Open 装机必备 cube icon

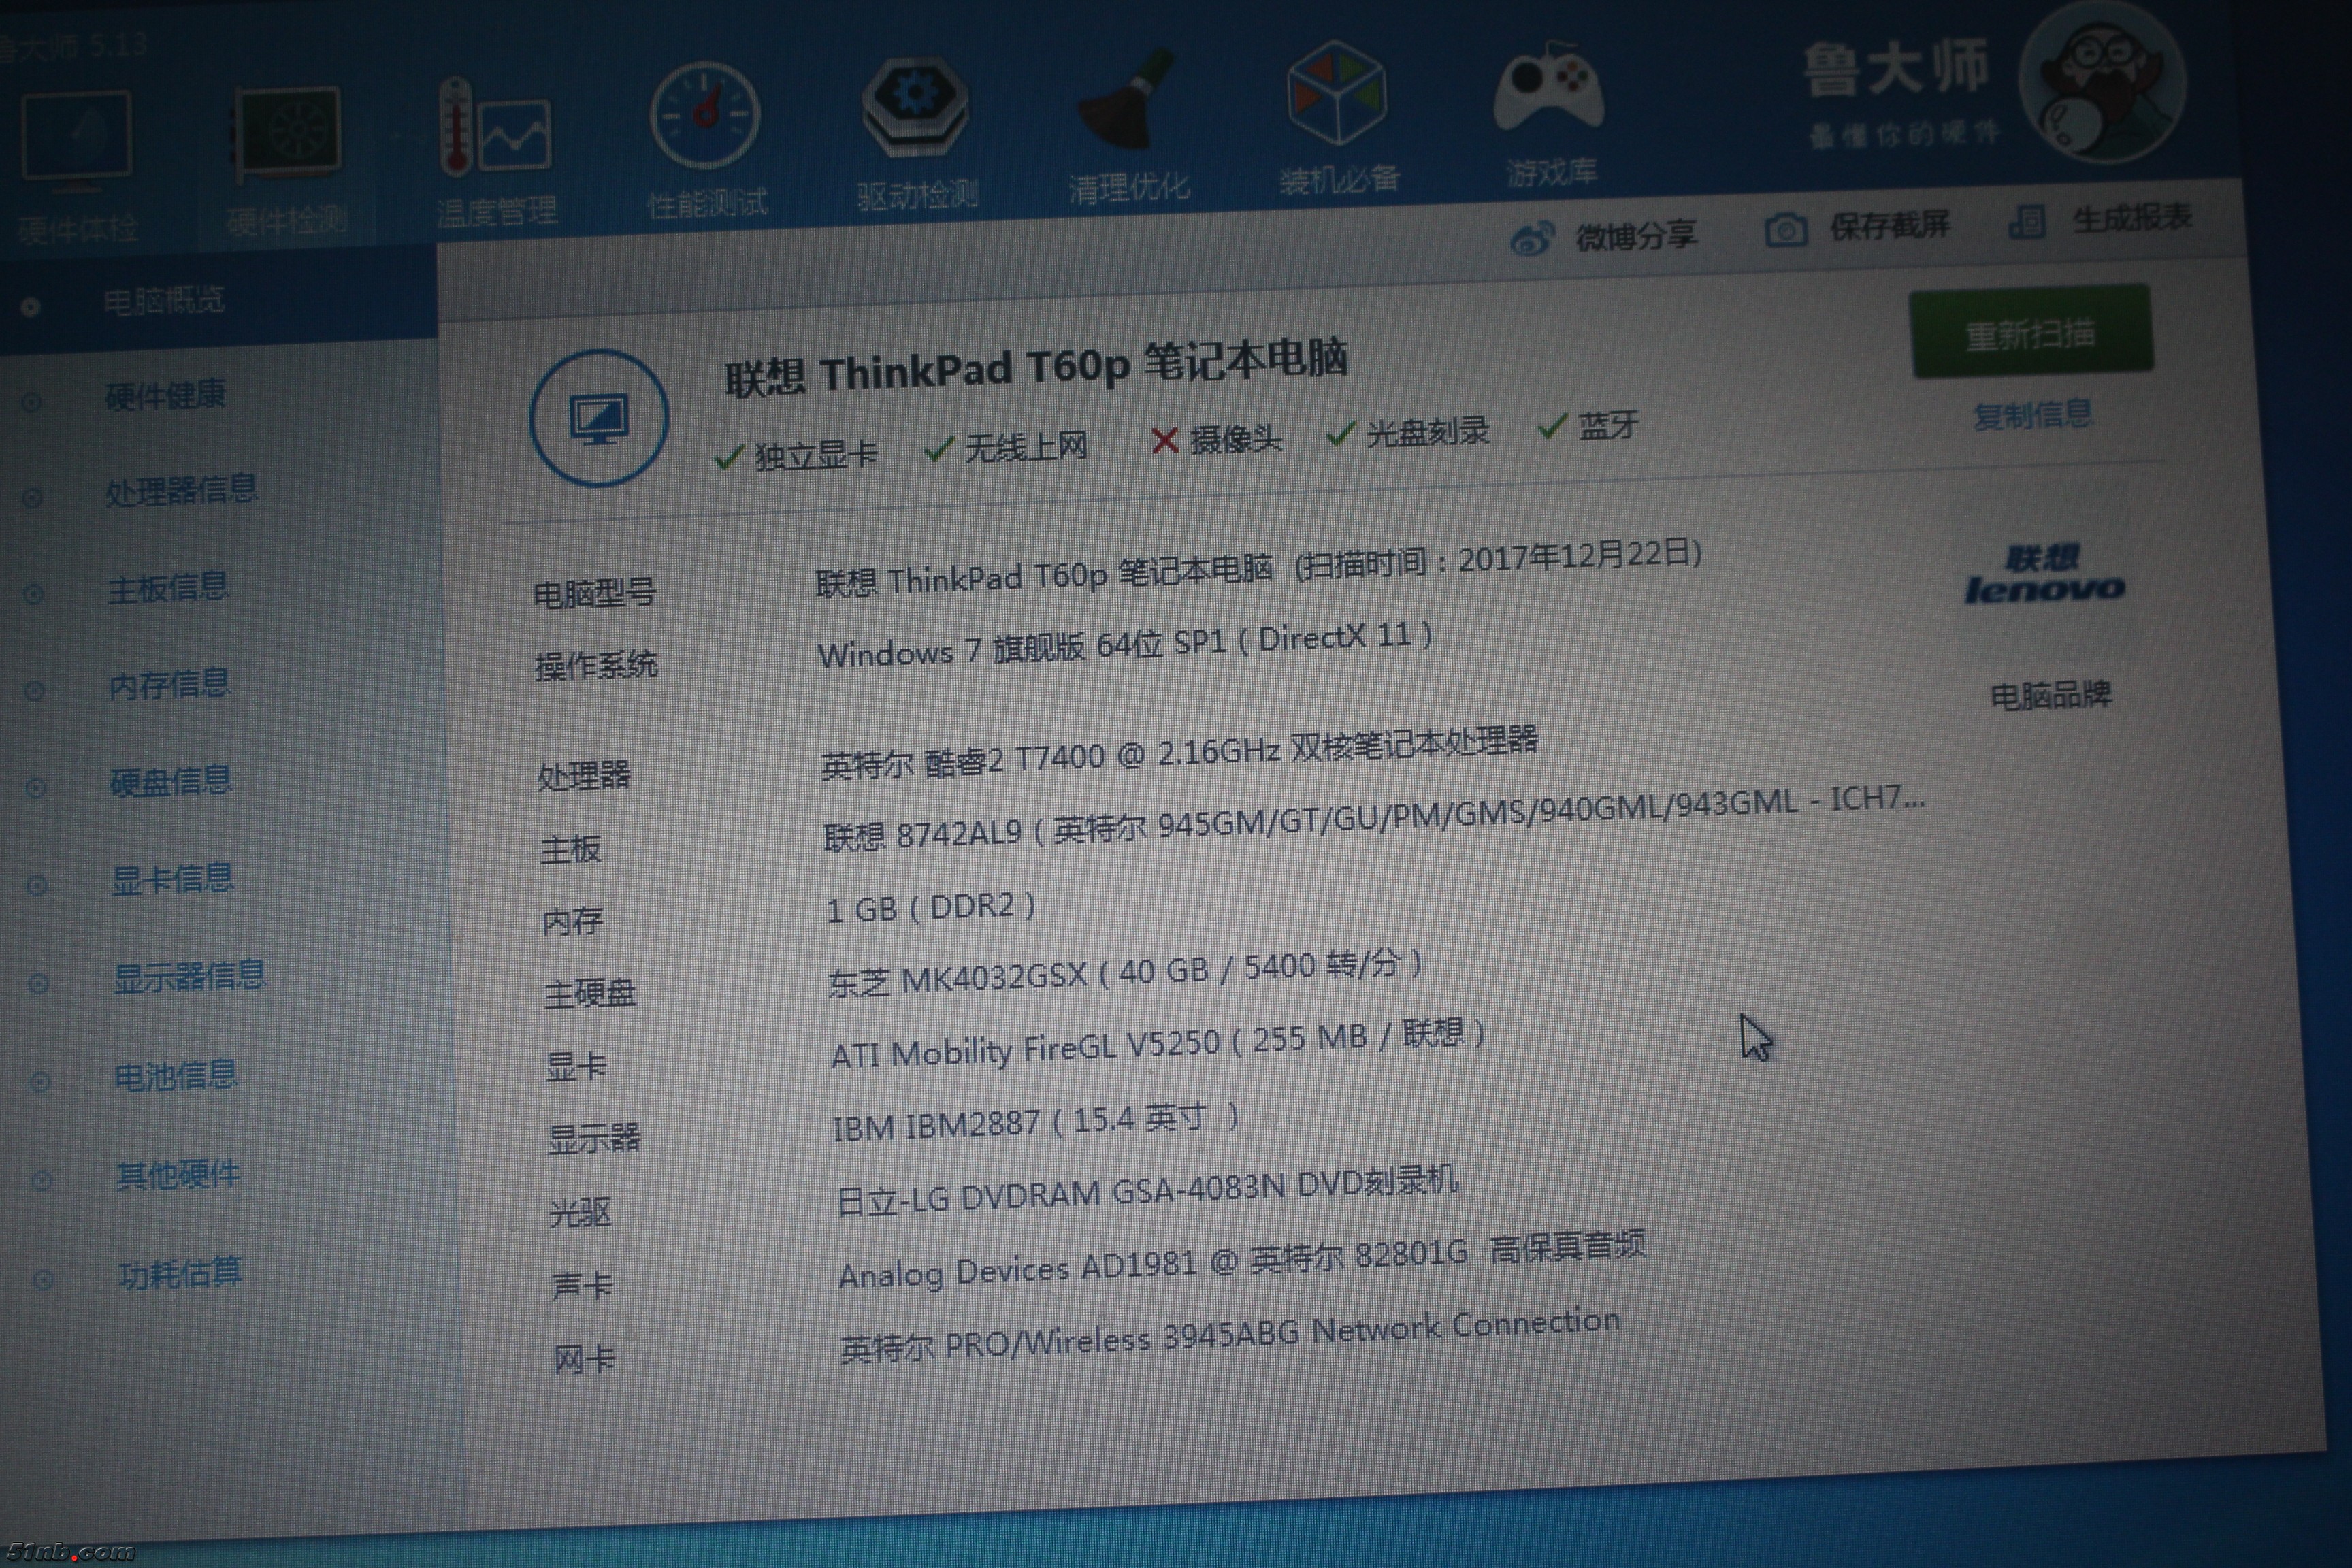click(1336, 93)
